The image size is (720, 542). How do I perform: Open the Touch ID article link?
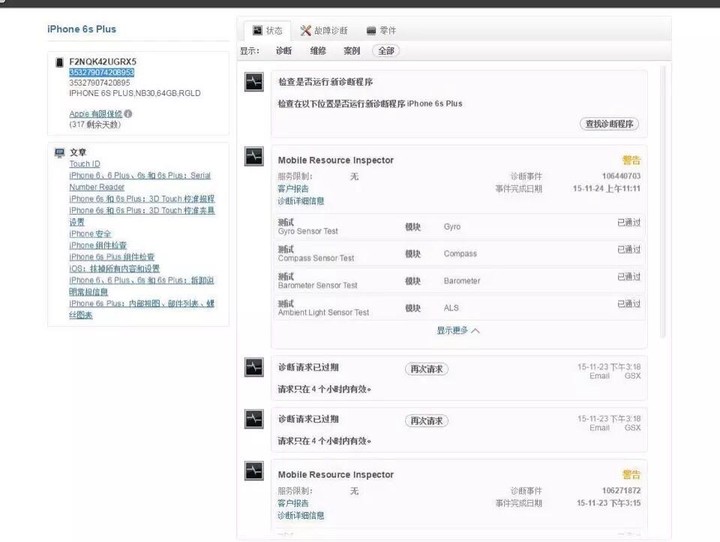84,164
